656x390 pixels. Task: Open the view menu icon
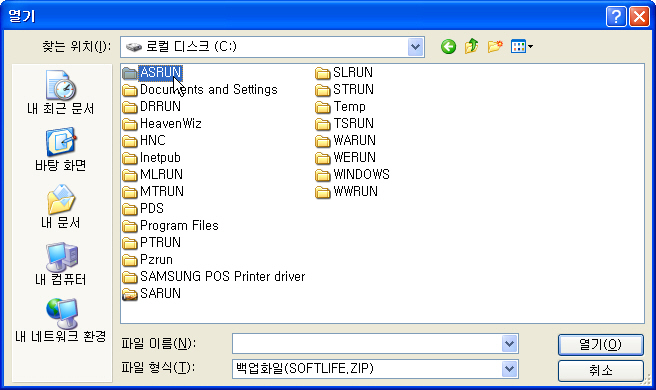(x=521, y=46)
